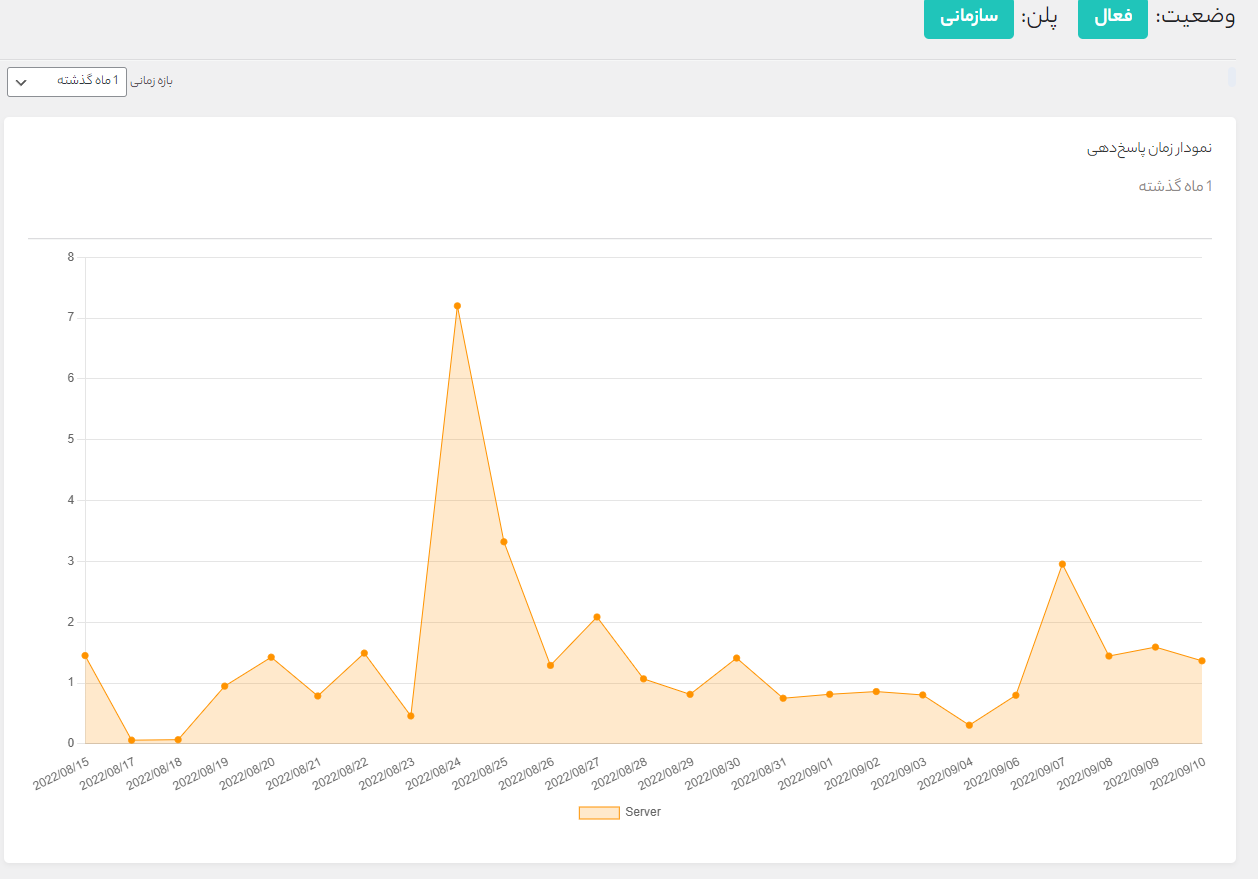Toggle the Server series via legend color box
The height and width of the screenshot is (879, 1258).
pos(599,813)
